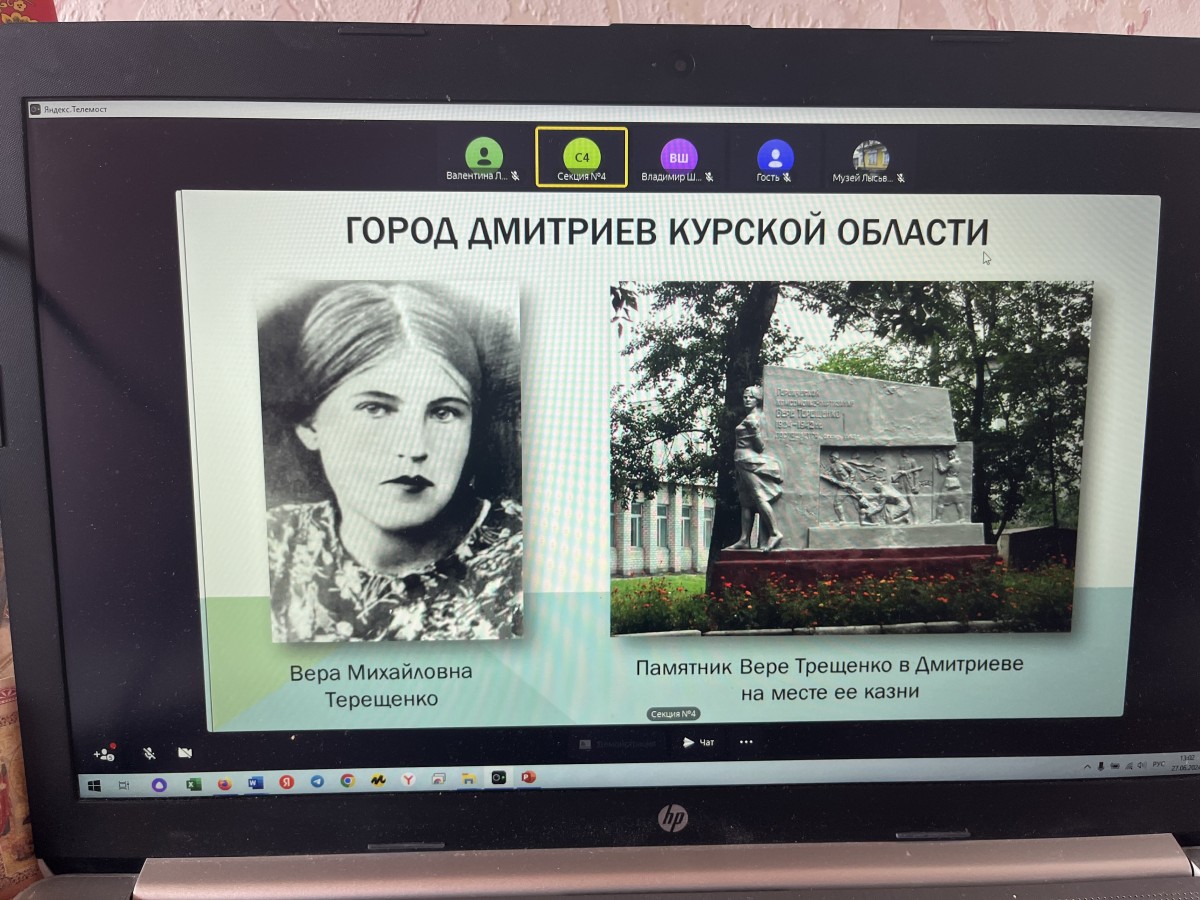This screenshot has height=900, width=1200.
Task: Click Владимир Ш. participant avatar
Action: click(678, 157)
